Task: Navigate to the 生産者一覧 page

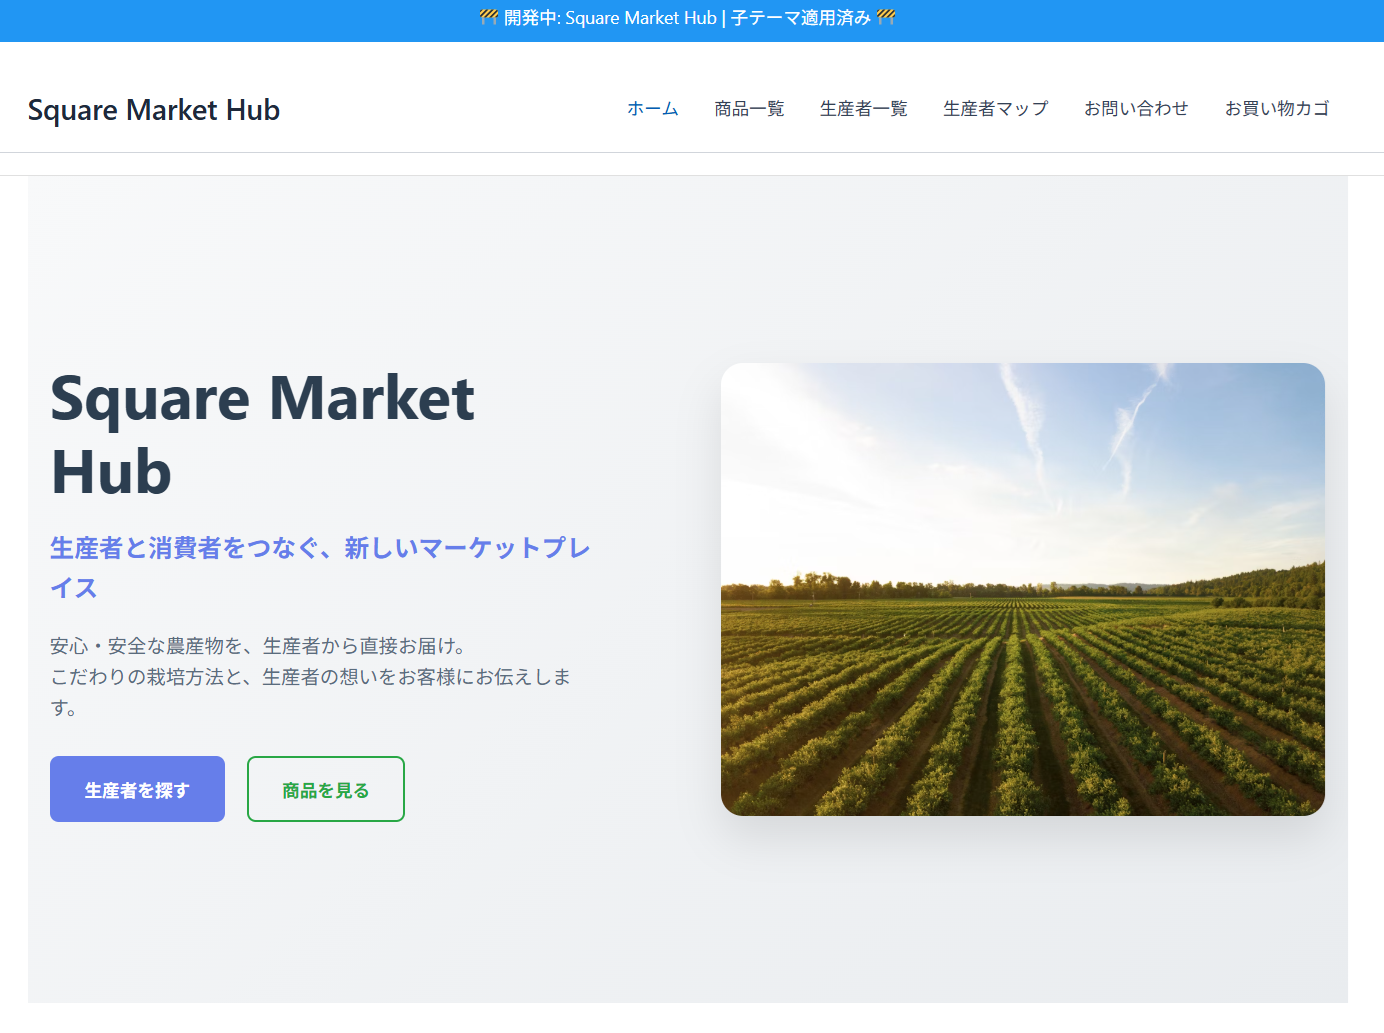Action: coord(863,109)
